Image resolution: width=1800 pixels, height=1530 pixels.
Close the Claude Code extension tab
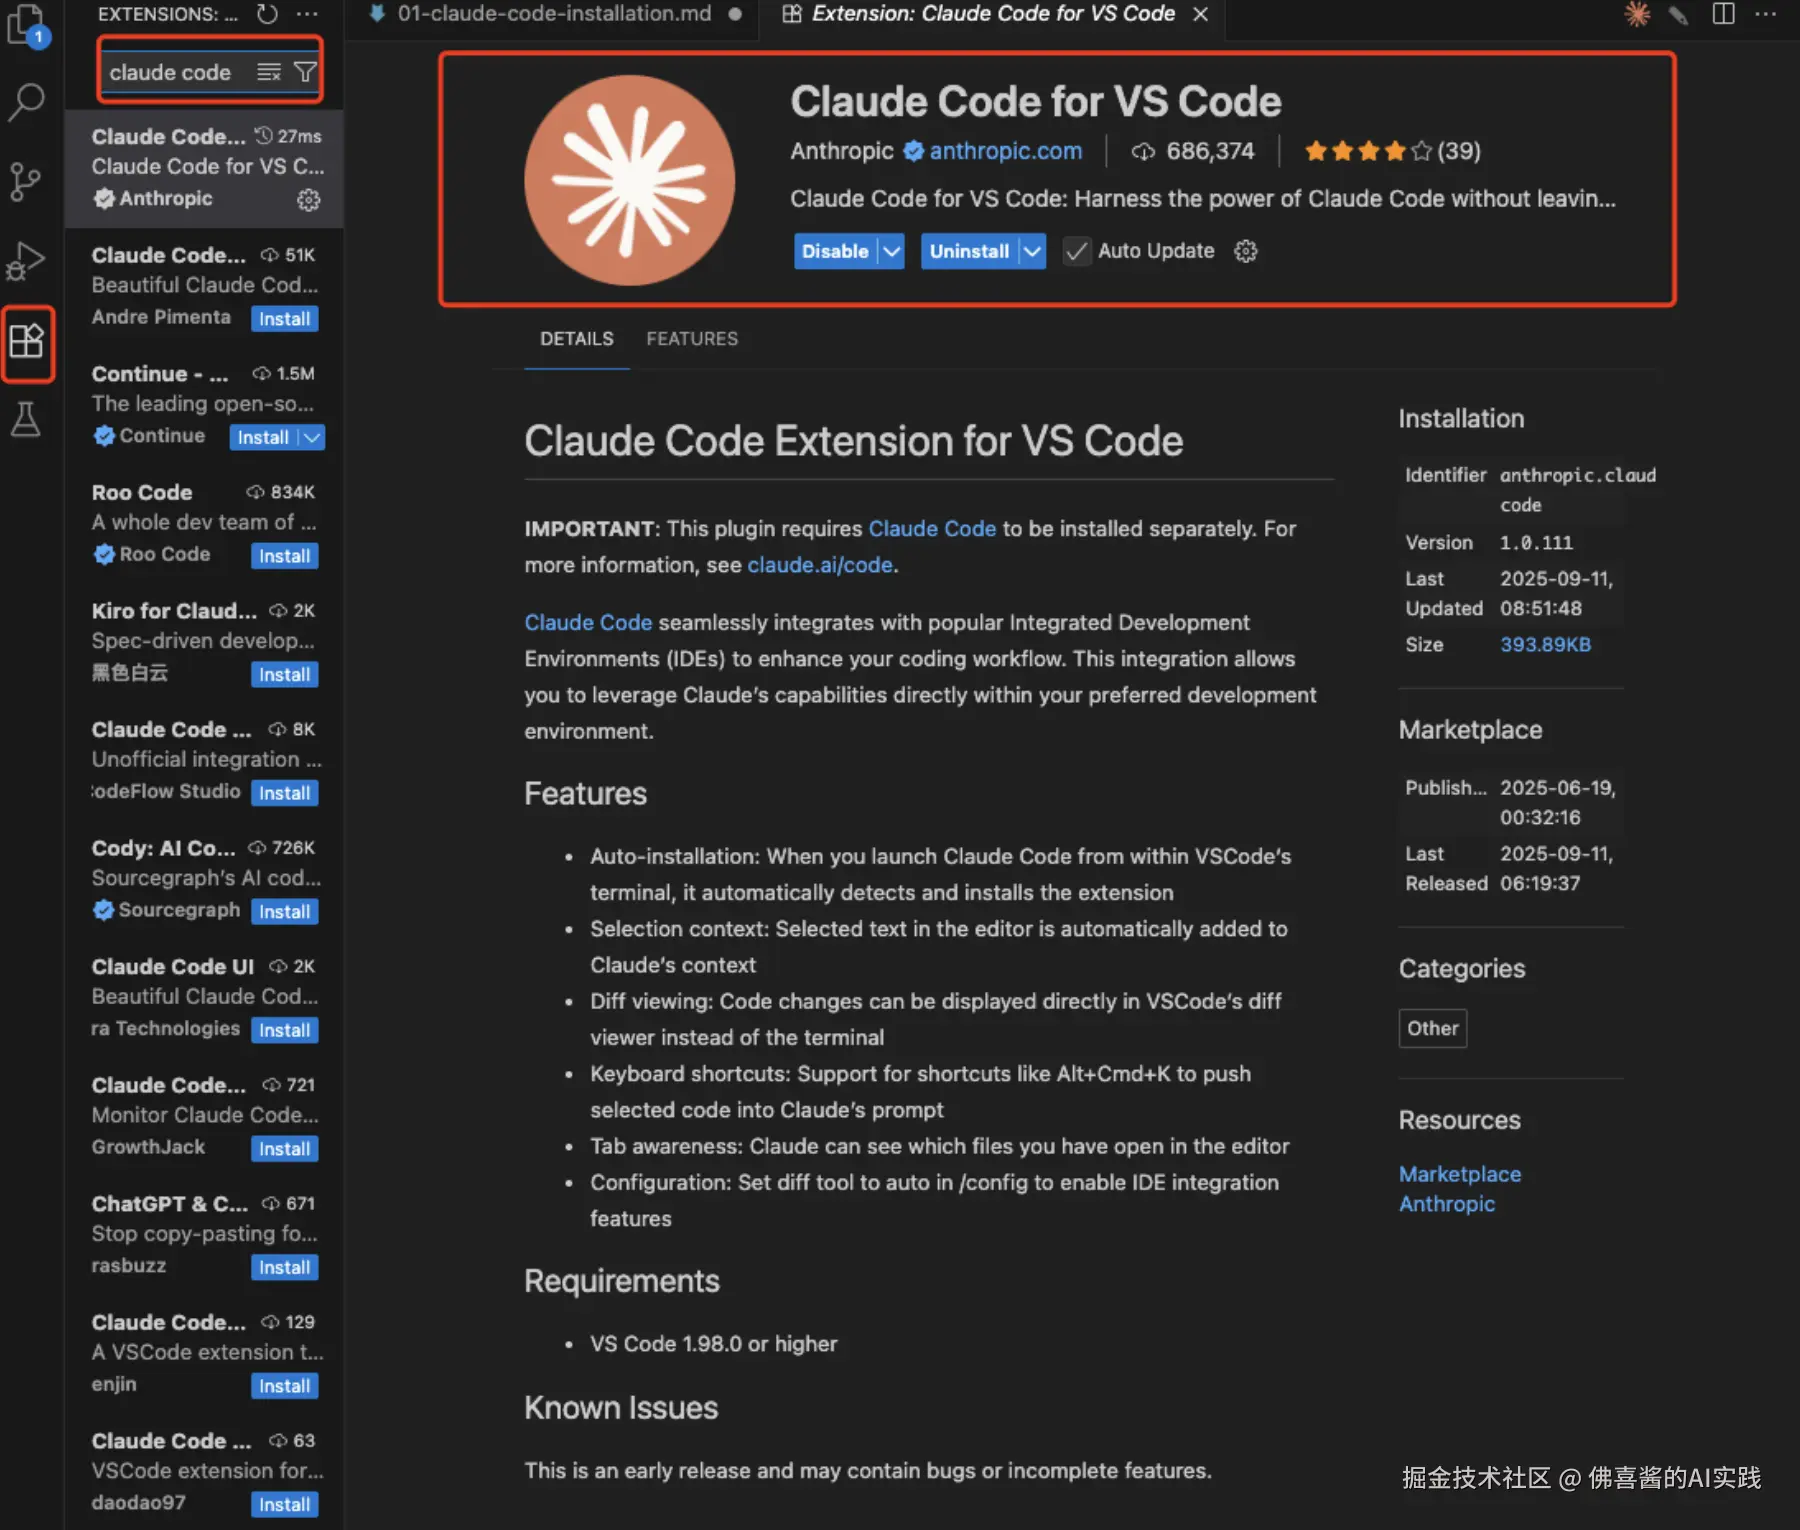1201,14
